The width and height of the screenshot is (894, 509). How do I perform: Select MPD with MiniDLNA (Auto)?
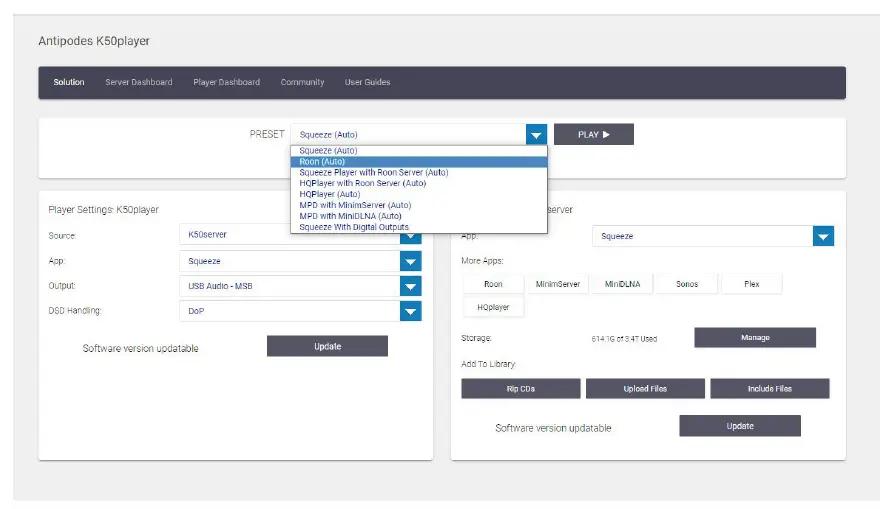click(418, 216)
